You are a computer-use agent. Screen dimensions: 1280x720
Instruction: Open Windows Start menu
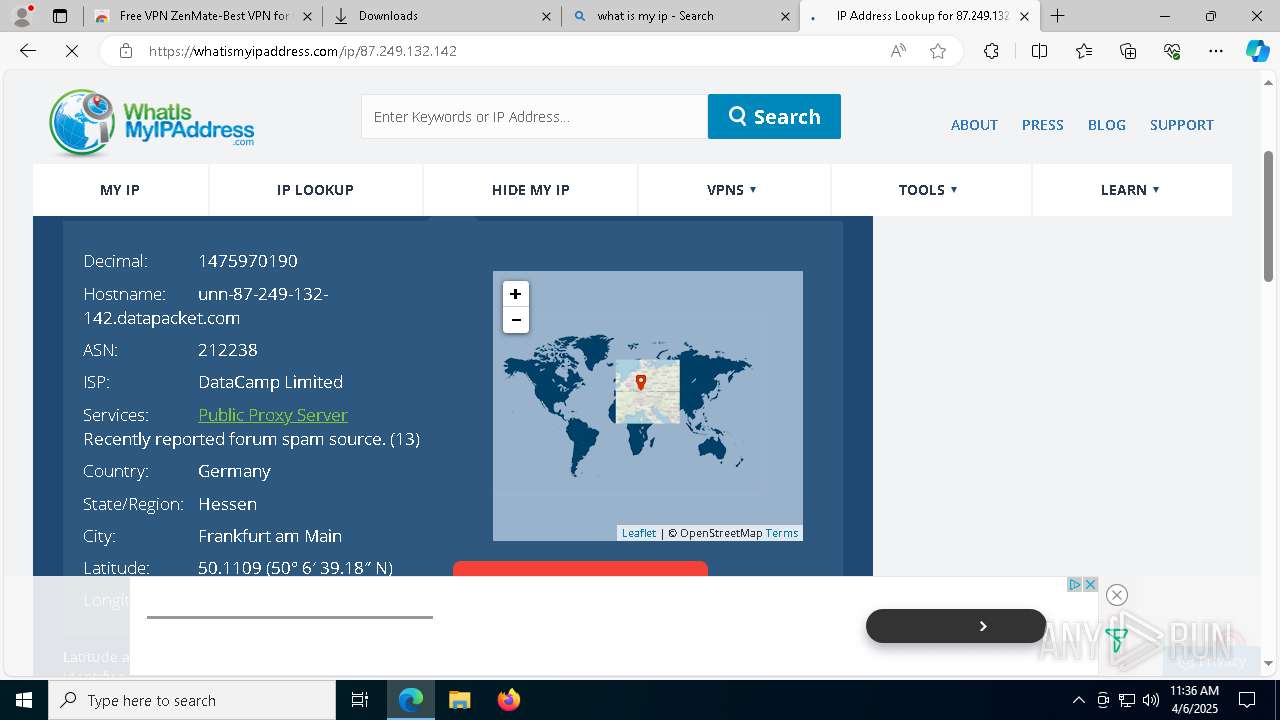(x=24, y=700)
